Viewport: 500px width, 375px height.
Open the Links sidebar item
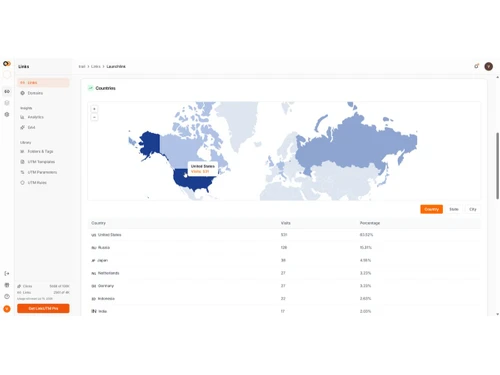[43, 82]
